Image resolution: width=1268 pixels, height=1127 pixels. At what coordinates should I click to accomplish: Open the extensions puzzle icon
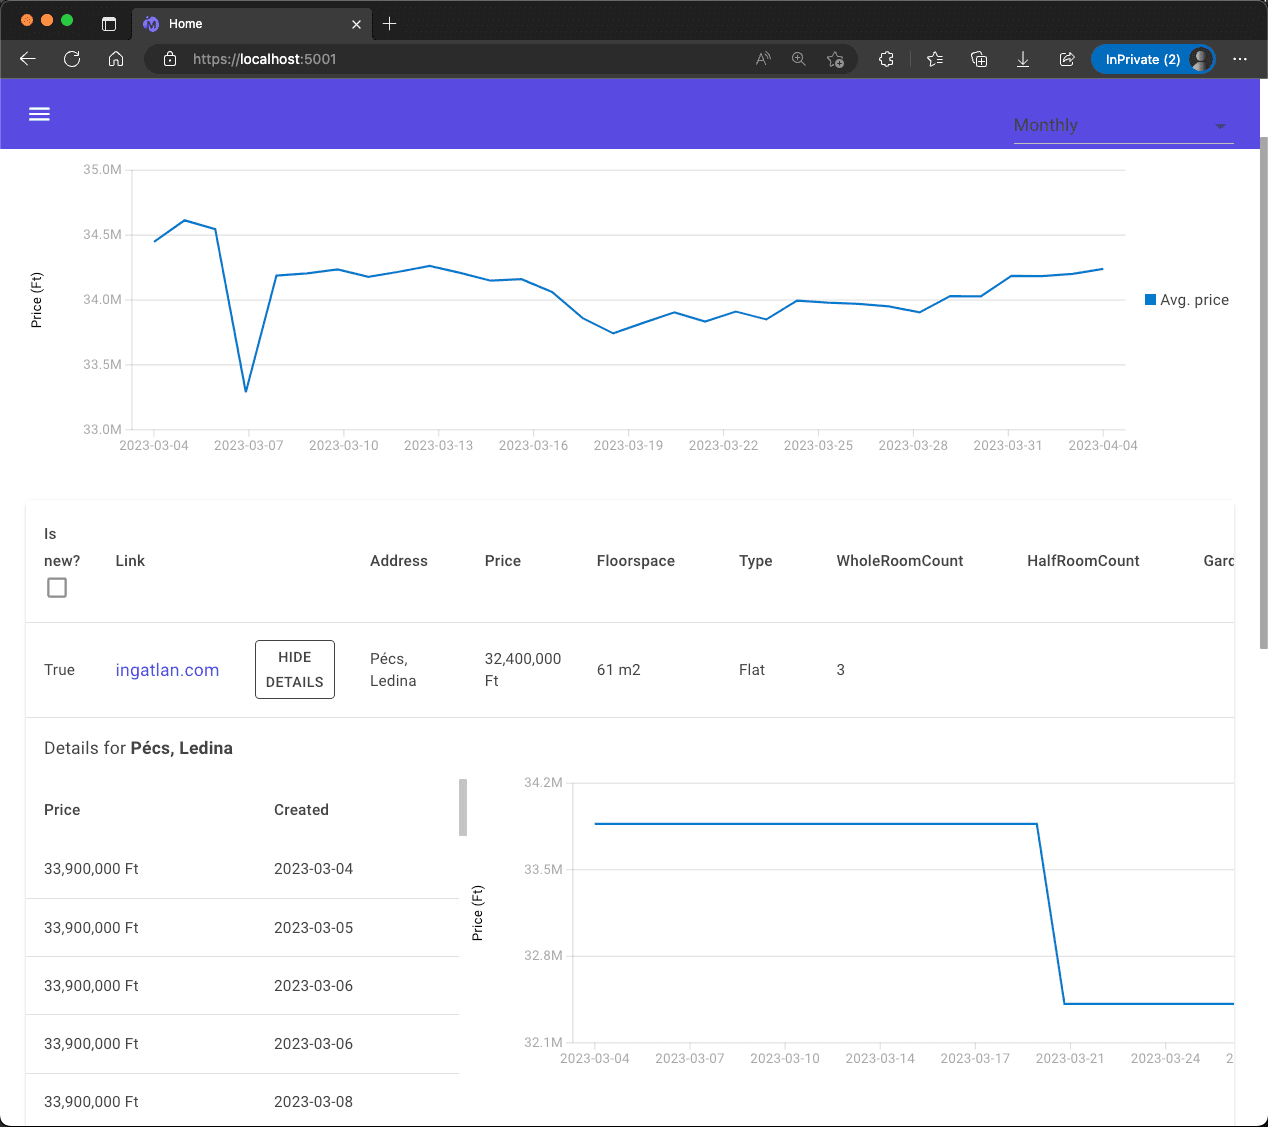tap(886, 59)
